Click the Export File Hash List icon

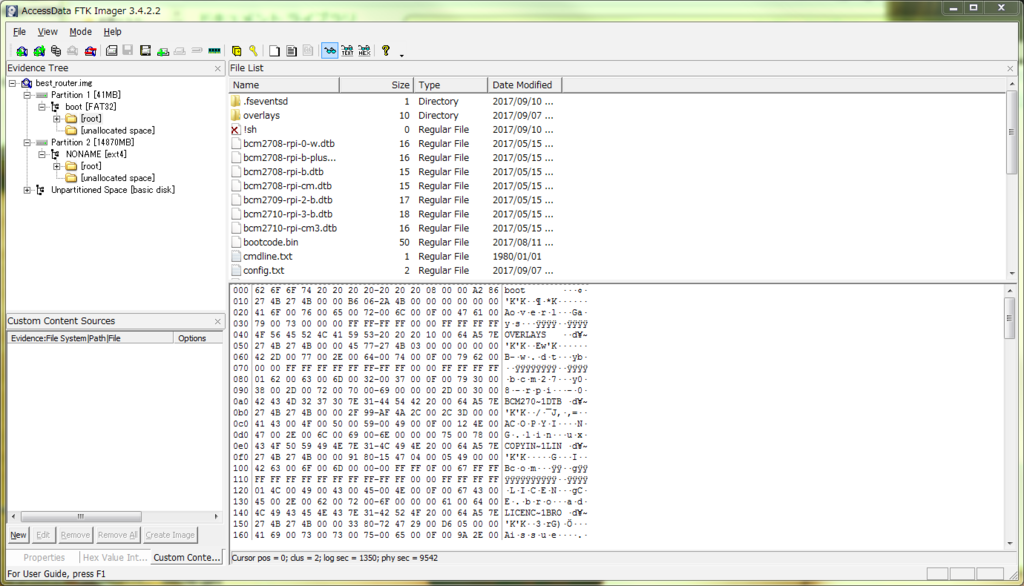click(291, 51)
